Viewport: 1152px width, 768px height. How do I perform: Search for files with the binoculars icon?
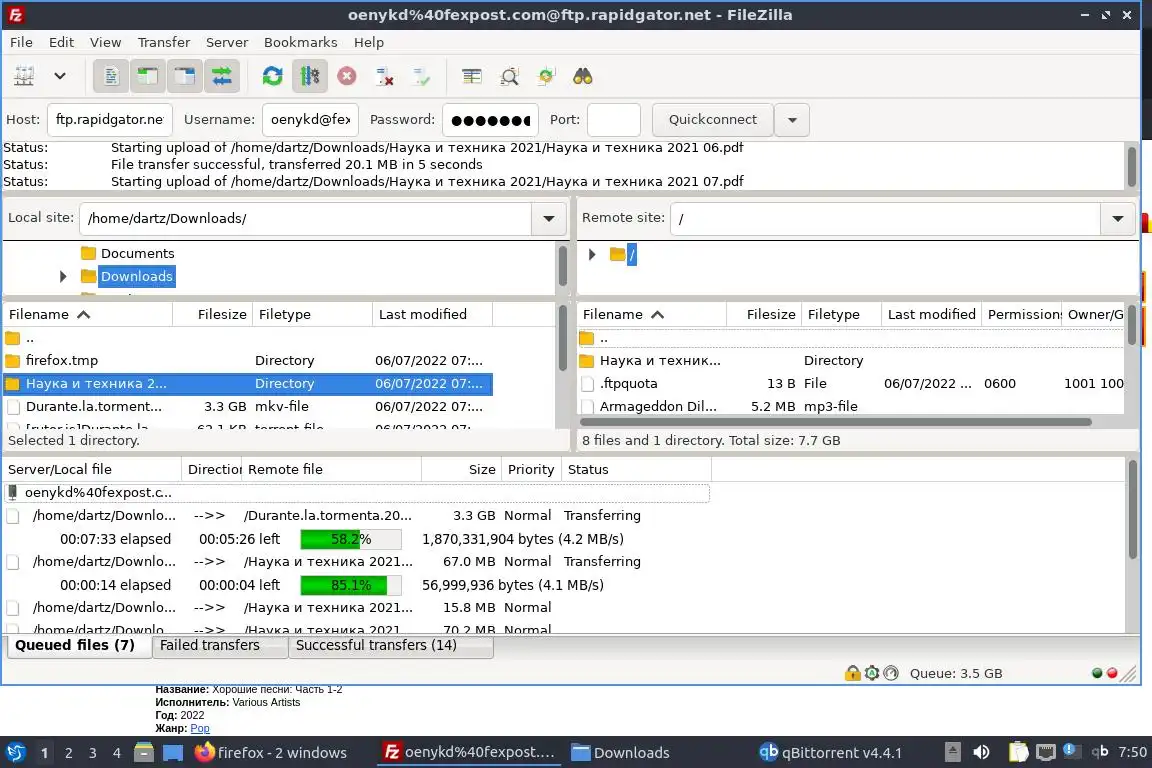pyautogui.click(x=583, y=76)
